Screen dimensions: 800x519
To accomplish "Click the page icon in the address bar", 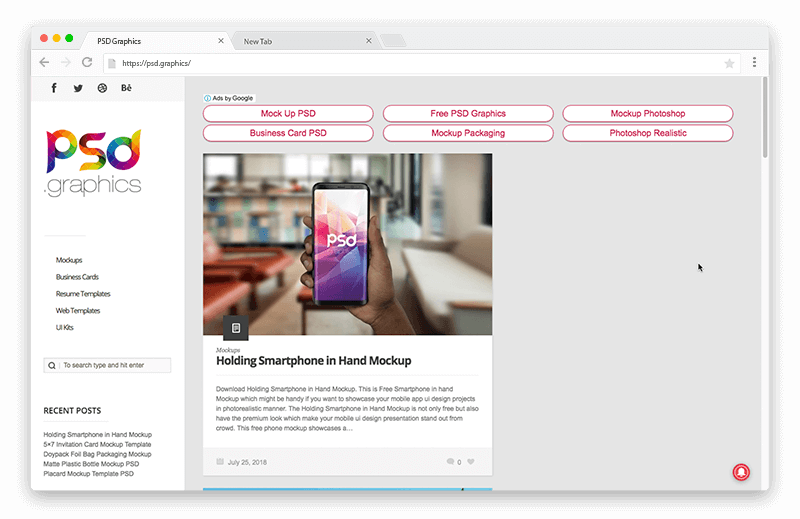I will click(x=112, y=63).
